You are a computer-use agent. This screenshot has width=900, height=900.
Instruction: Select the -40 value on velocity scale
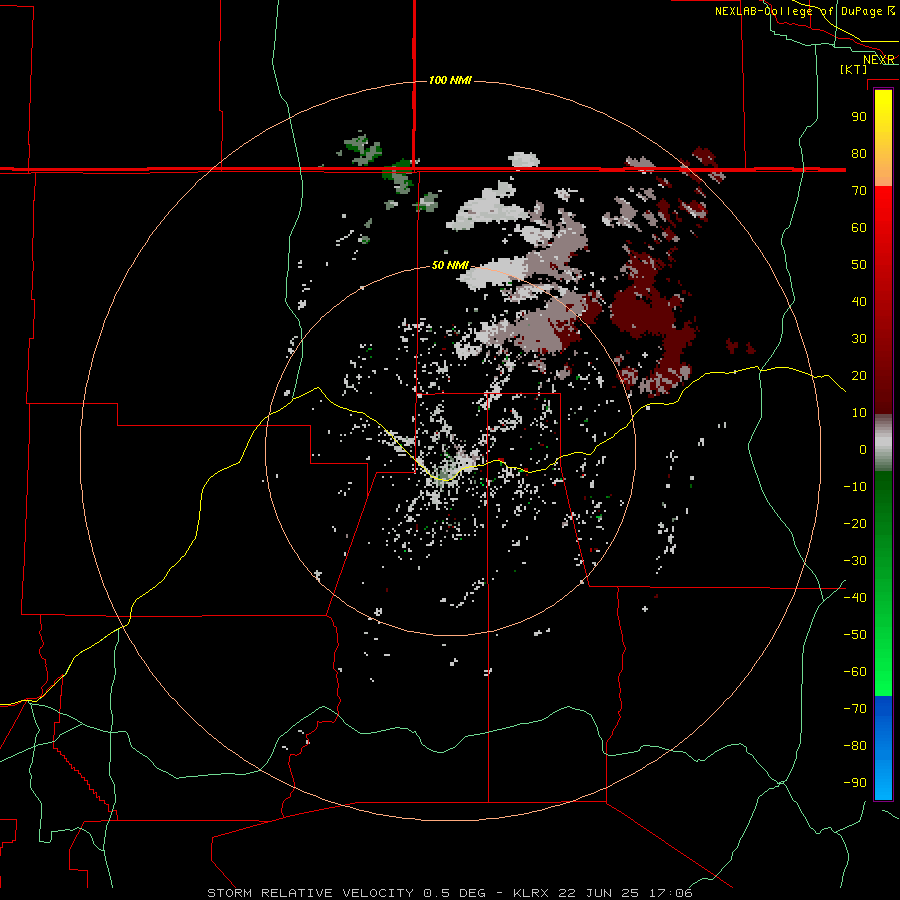tap(855, 598)
